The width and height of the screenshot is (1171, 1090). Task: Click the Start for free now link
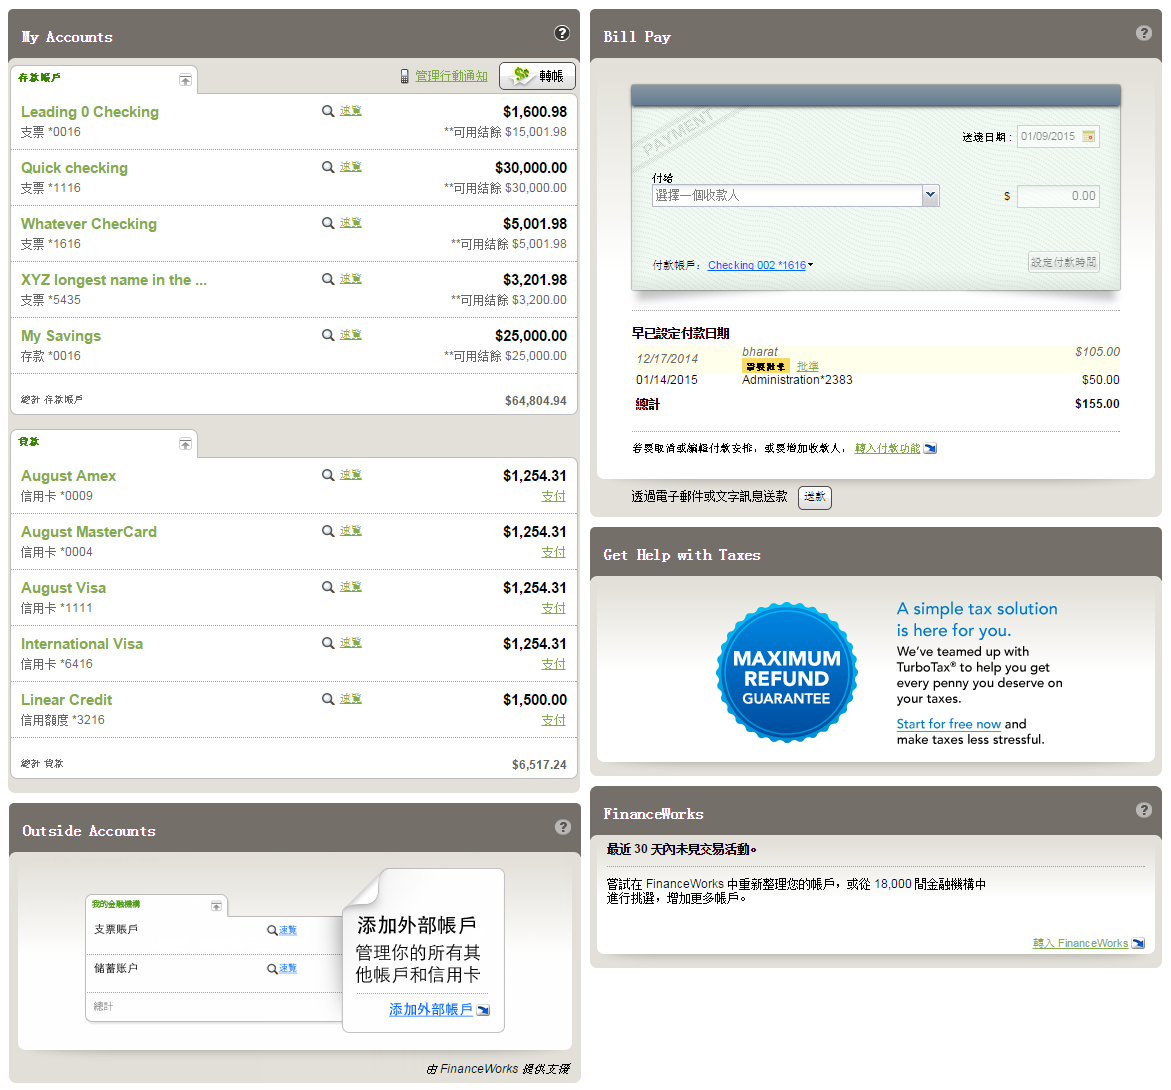[948, 724]
